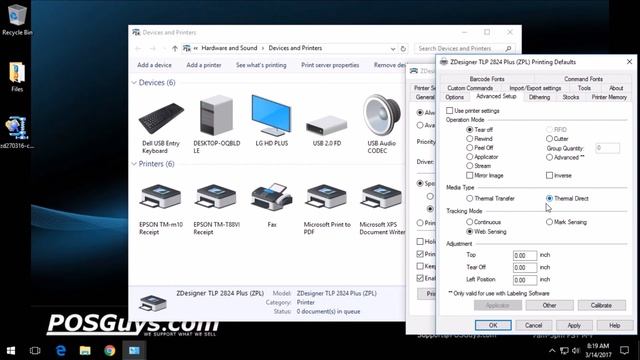Open the Custom Commands tab
Image resolution: width=640 pixels, height=360 pixels.
pyautogui.click(x=470, y=88)
